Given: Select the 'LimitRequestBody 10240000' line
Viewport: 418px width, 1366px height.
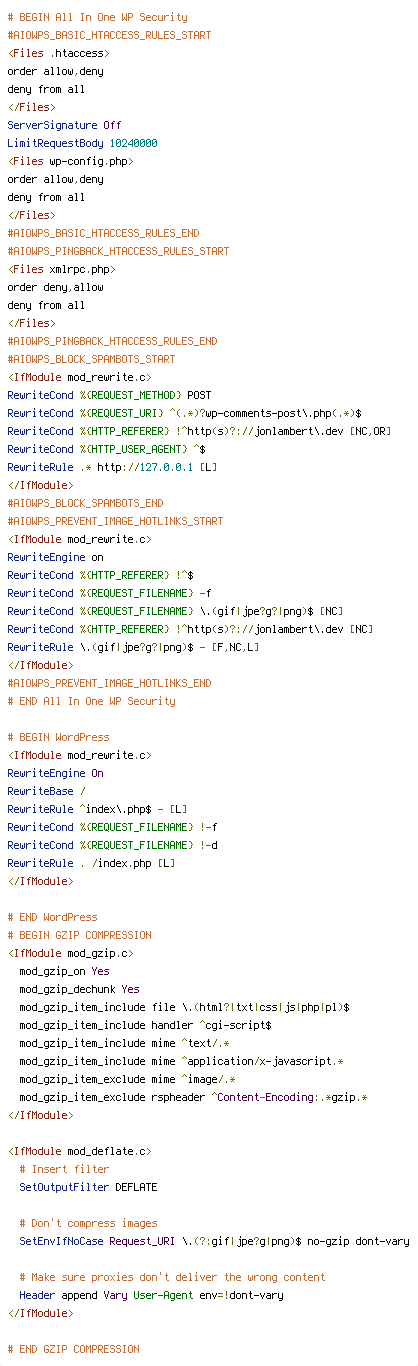Looking at the screenshot, I should click(x=82, y=143).
